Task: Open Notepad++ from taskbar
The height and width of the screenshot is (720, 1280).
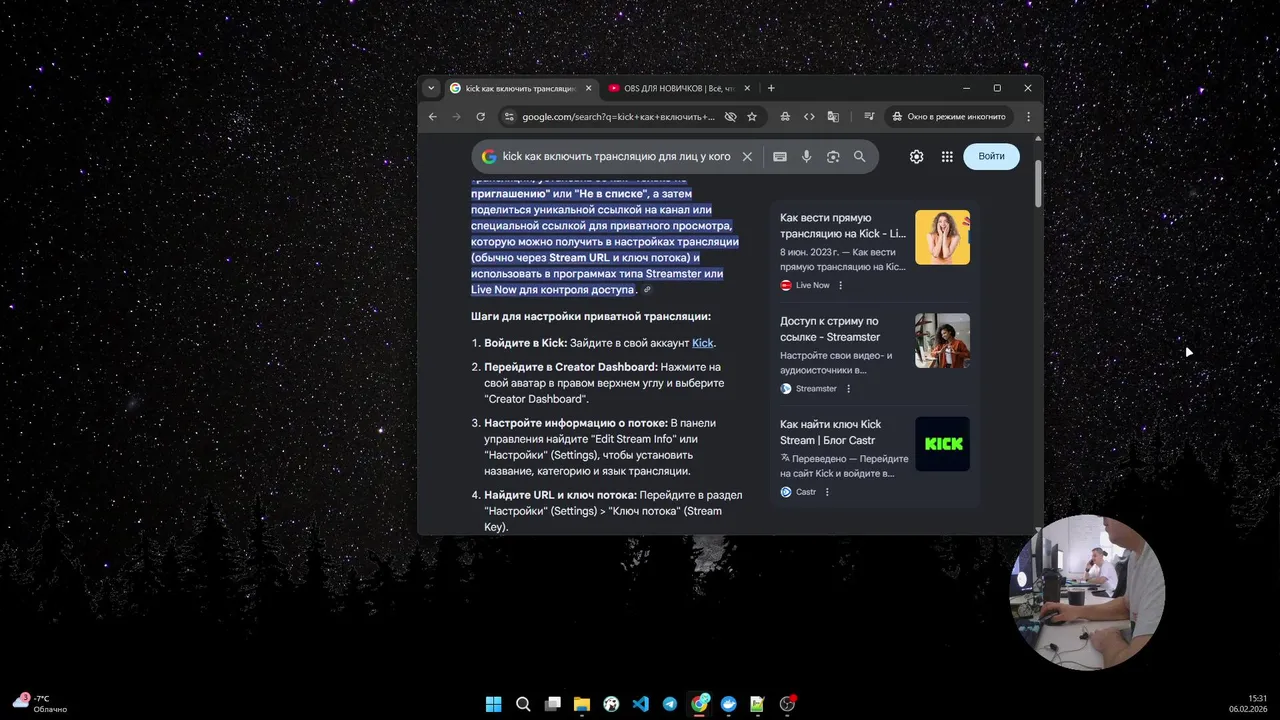Action: coord(758,704)
